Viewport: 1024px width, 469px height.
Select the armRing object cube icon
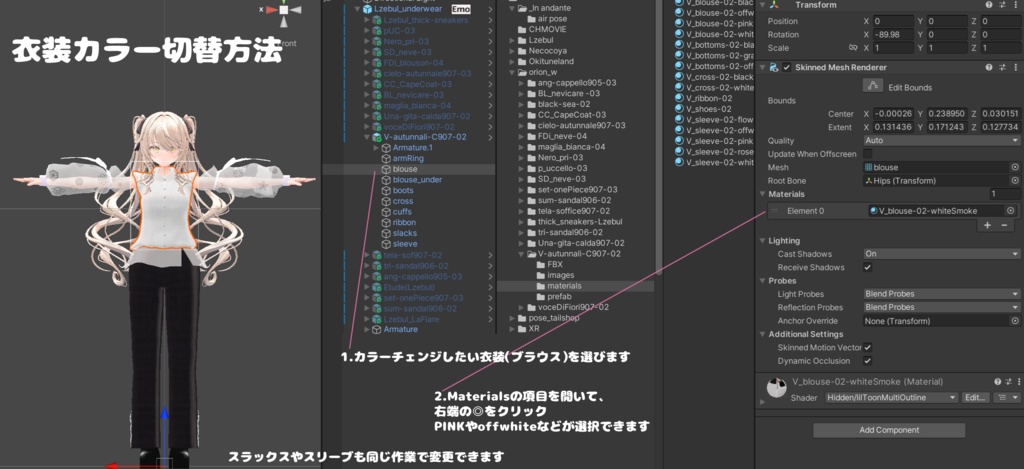point(387,159)
